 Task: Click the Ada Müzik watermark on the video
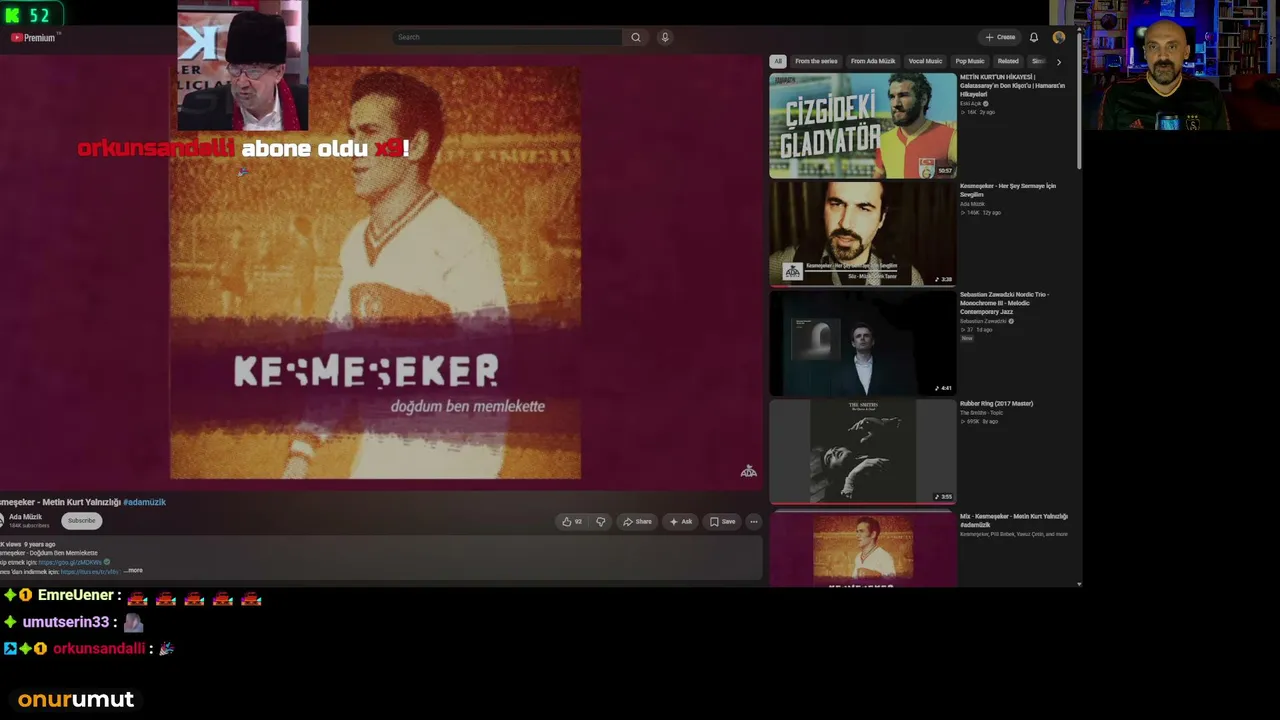[748, 471]
